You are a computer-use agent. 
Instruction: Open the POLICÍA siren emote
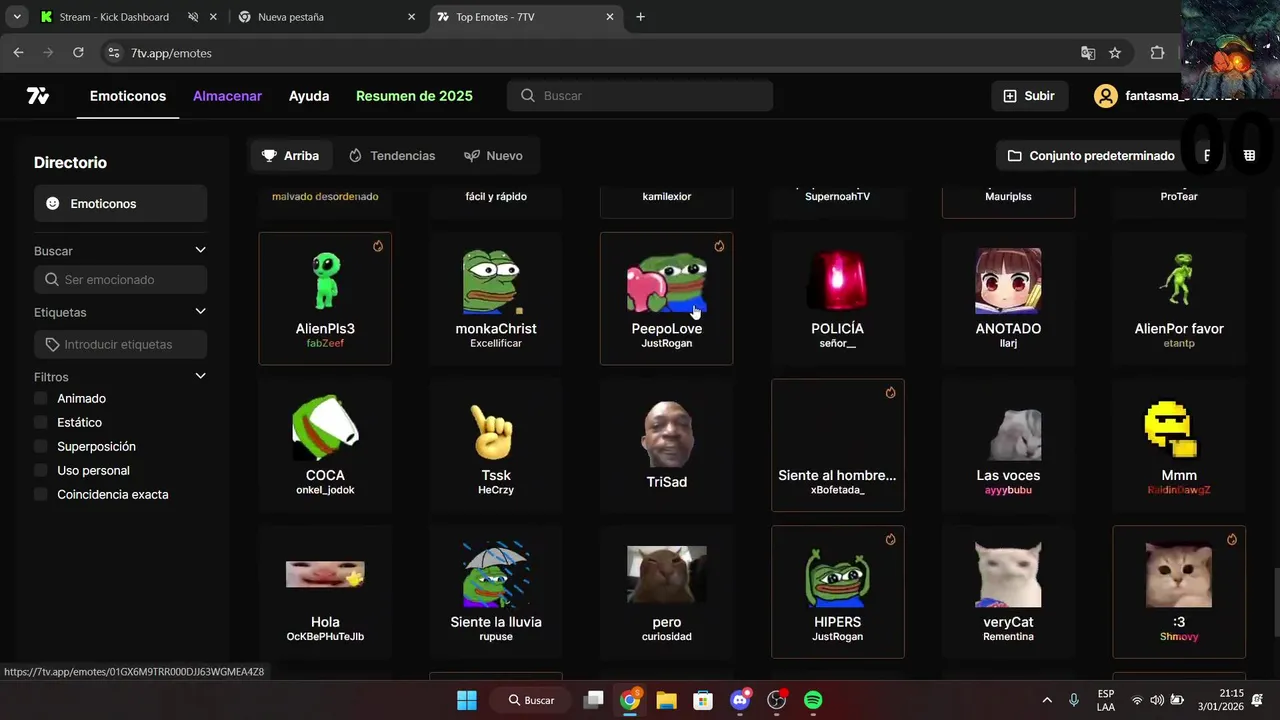tap(838, 282)
